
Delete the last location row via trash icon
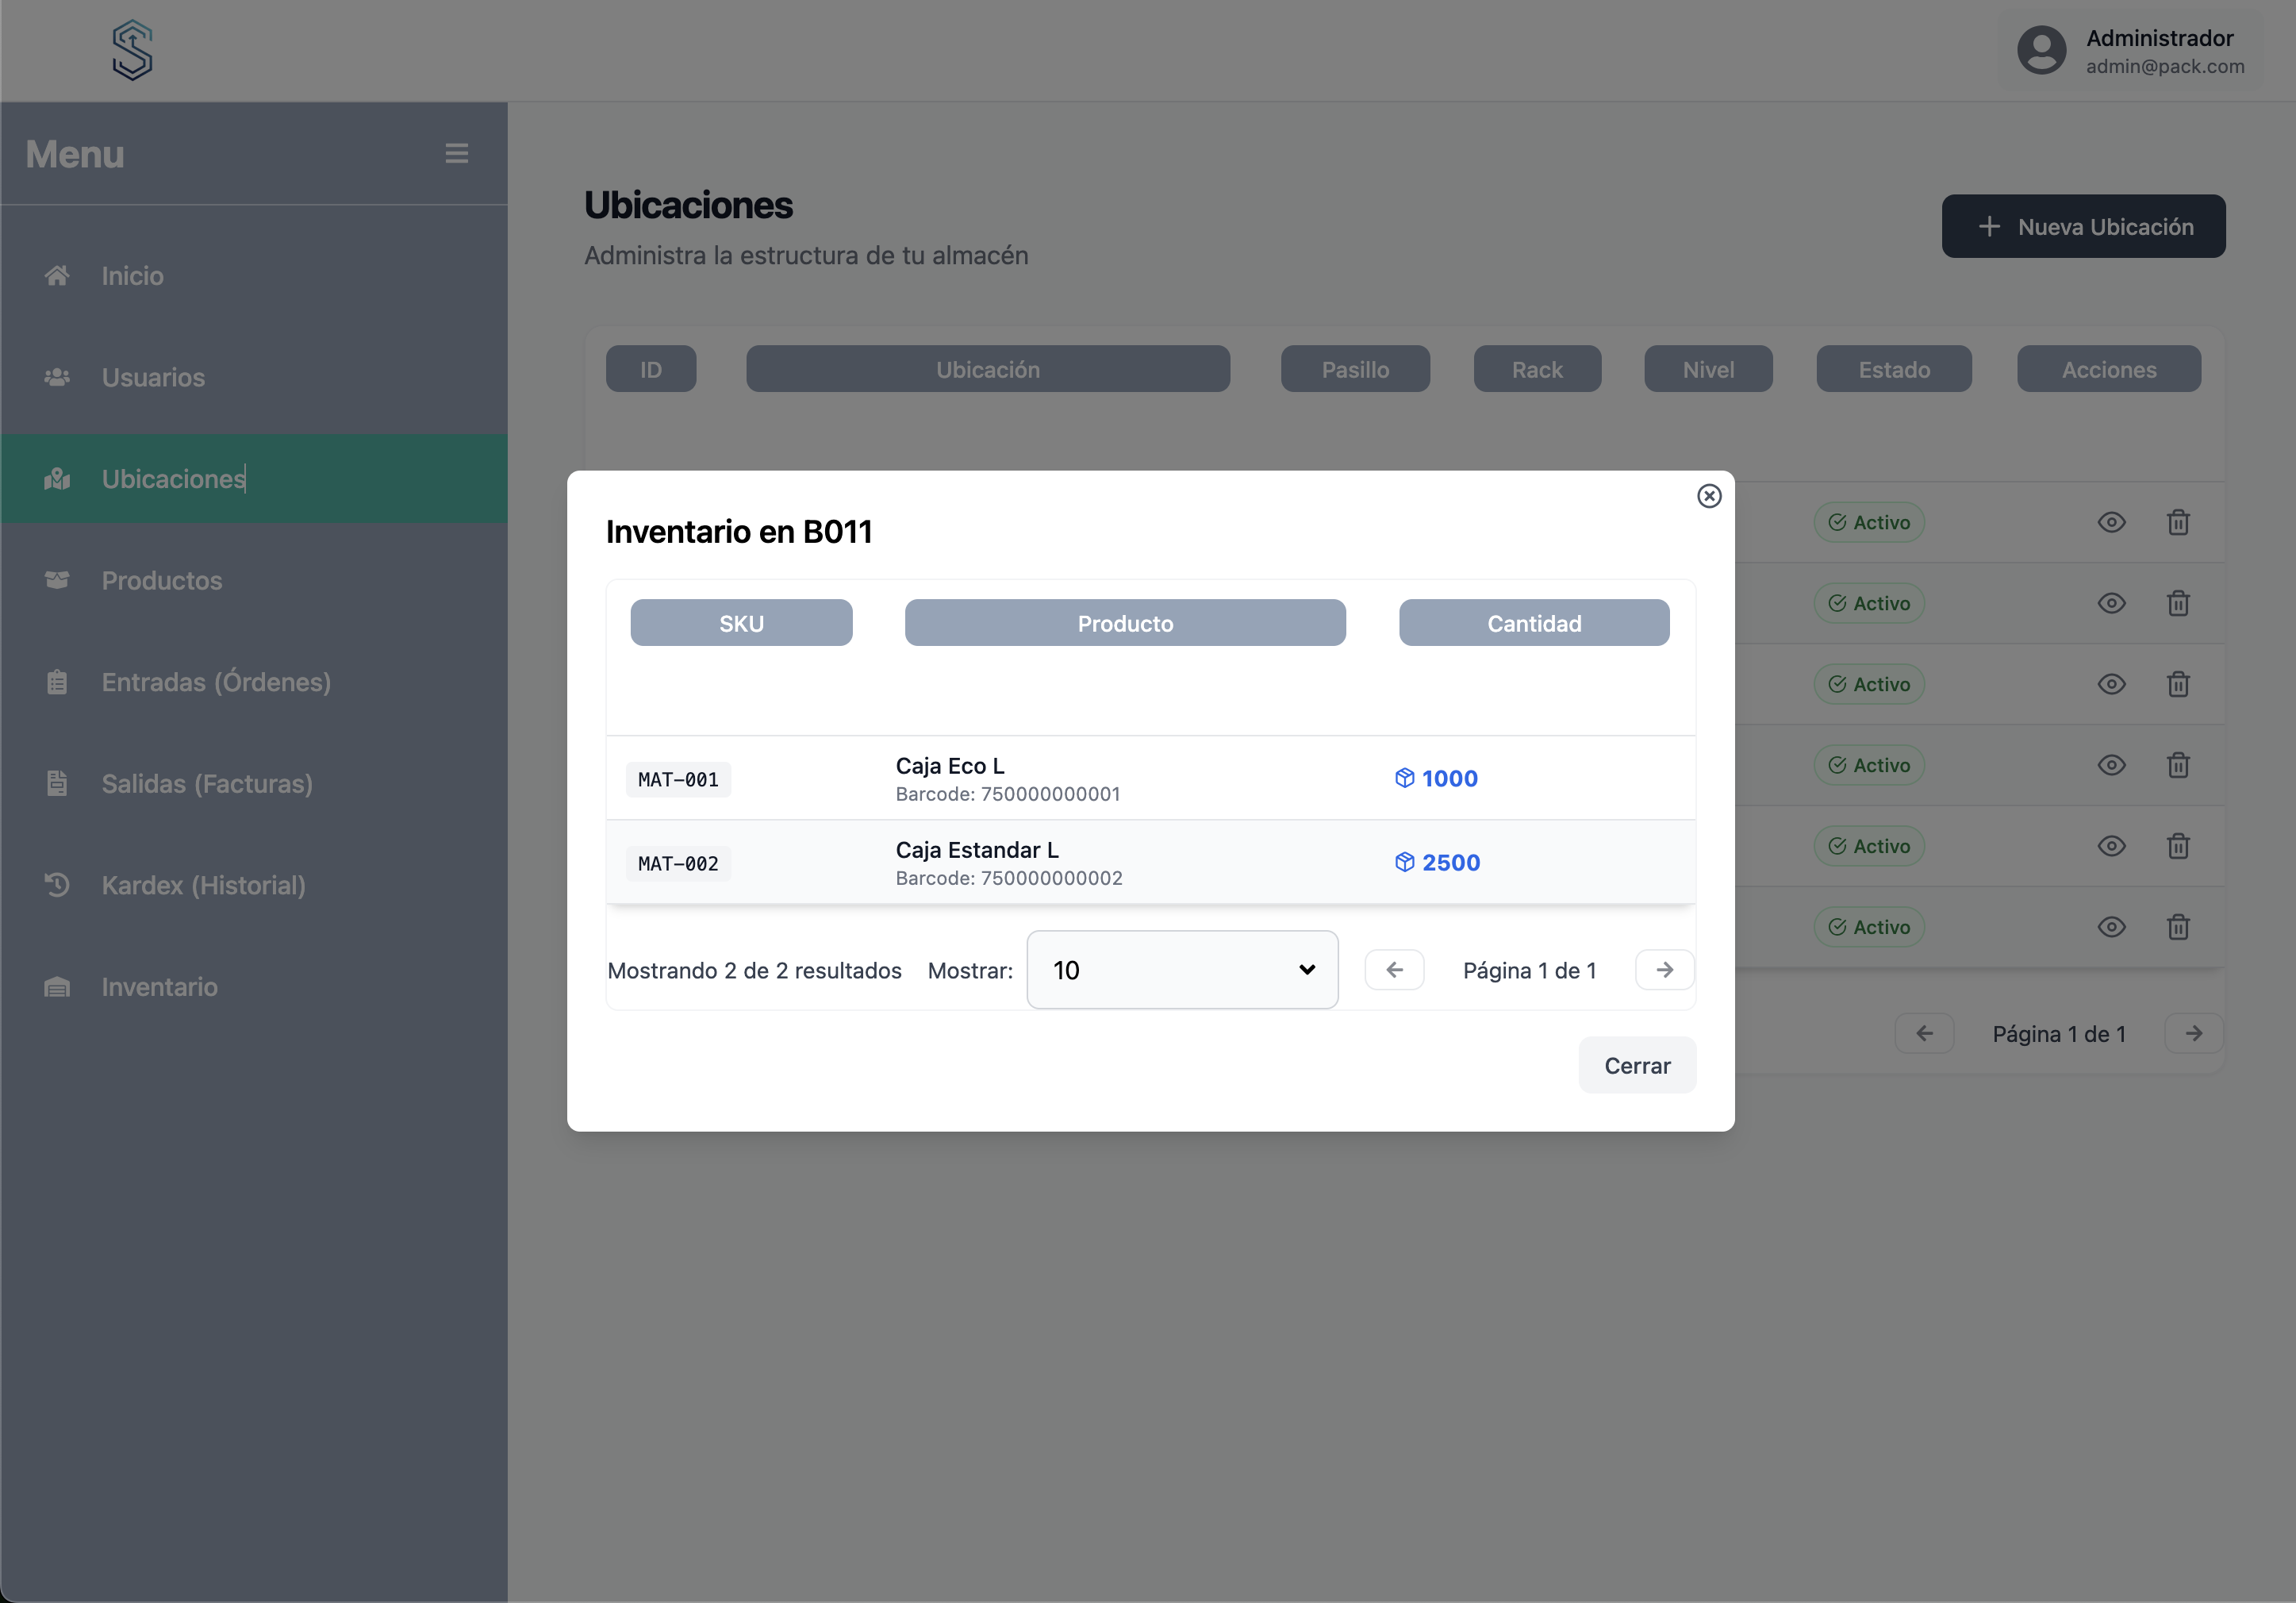[x=2178, y=927]
